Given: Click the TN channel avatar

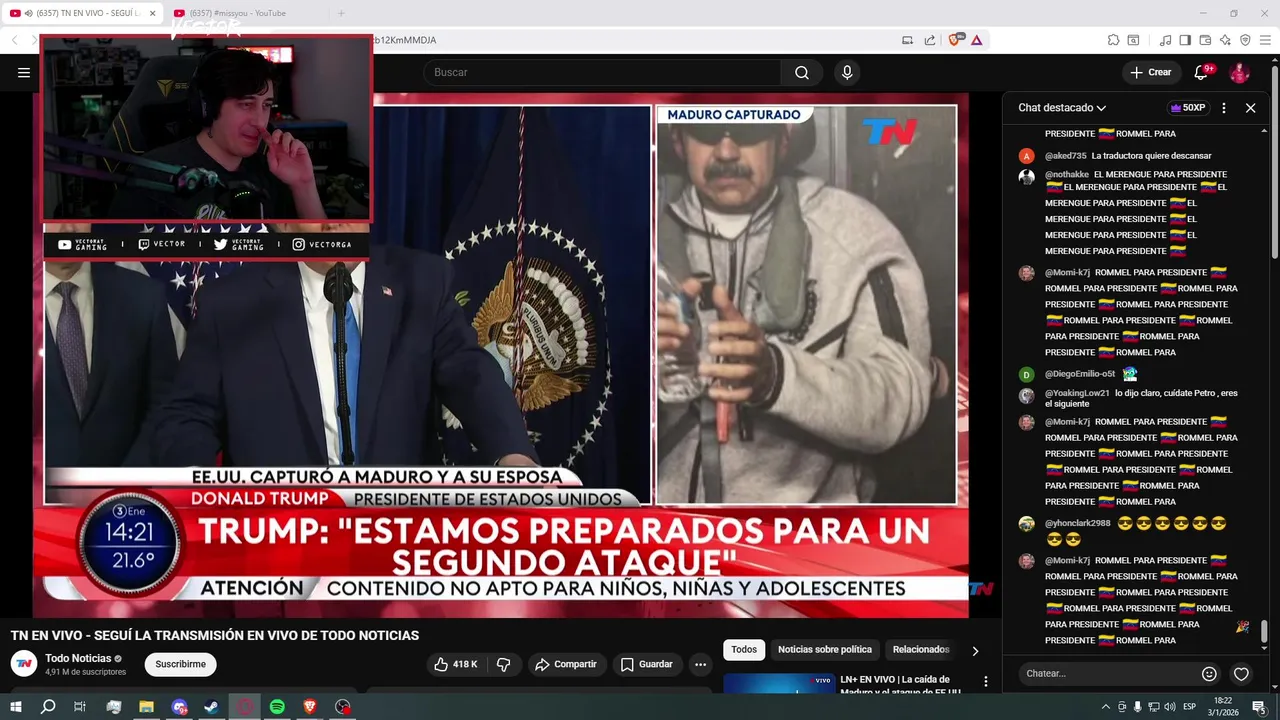Looking at the screenshot, I should (24, 664).
